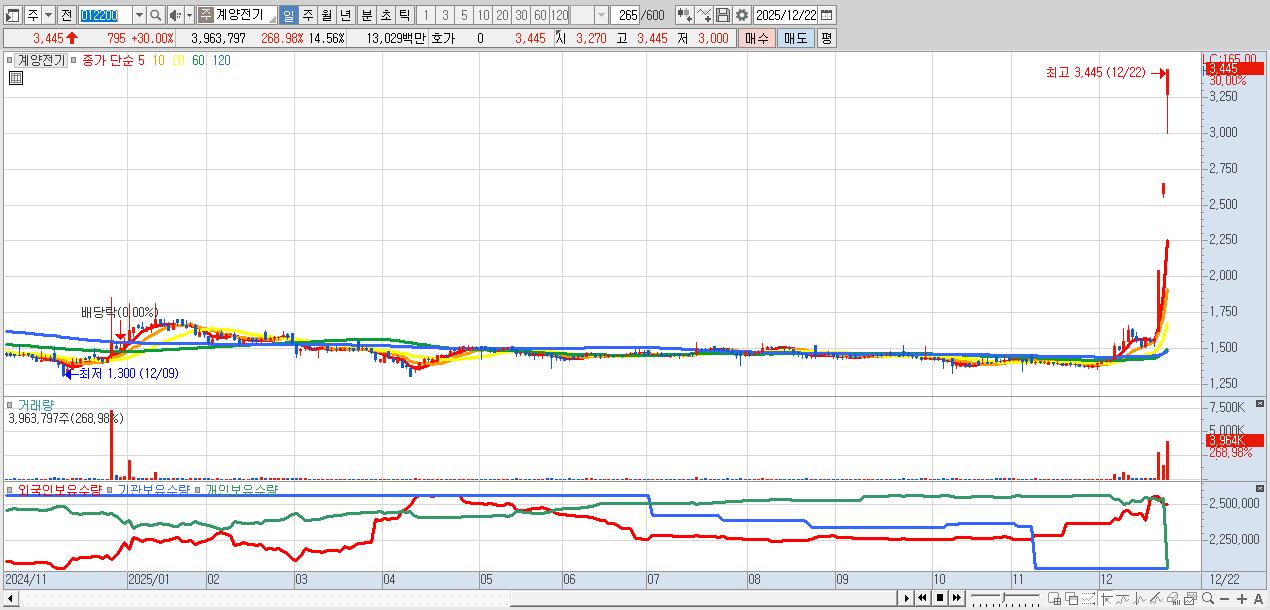Click the stock code input field 012200

[105, 15]
